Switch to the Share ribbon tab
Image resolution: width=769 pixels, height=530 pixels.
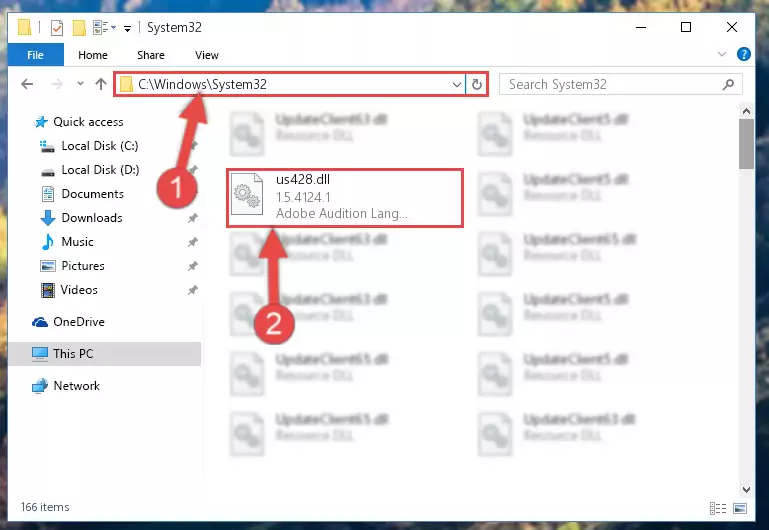click(x=151, y=55)
